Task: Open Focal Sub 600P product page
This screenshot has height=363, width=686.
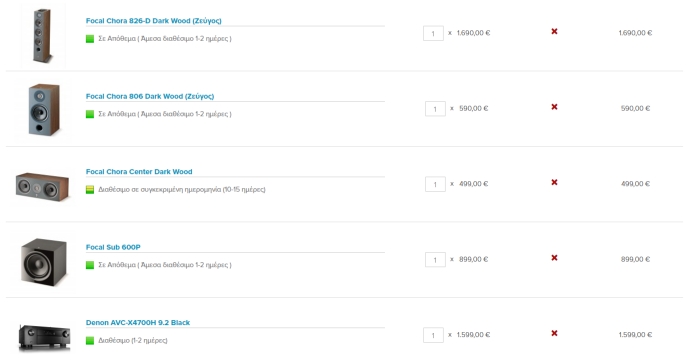Action: tap(113, 247)
